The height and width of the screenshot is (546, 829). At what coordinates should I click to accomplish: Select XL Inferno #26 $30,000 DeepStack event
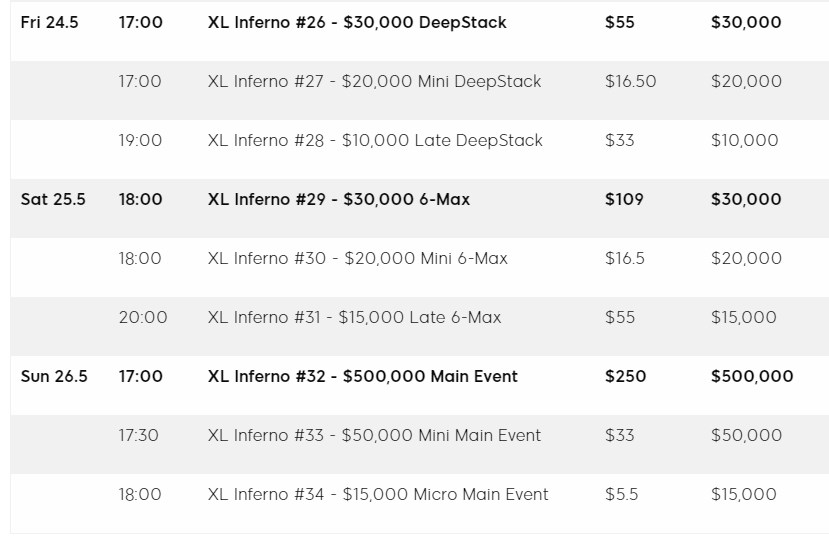point(357,22)
